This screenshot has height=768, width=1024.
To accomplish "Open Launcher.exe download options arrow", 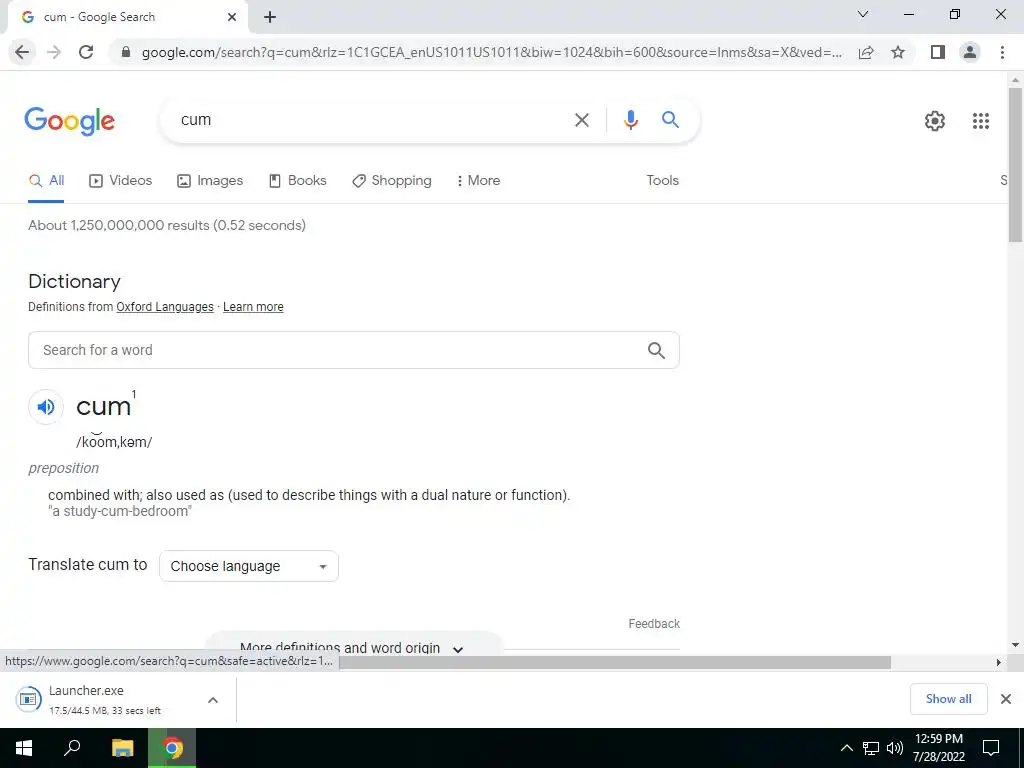I will pos(213,700).
